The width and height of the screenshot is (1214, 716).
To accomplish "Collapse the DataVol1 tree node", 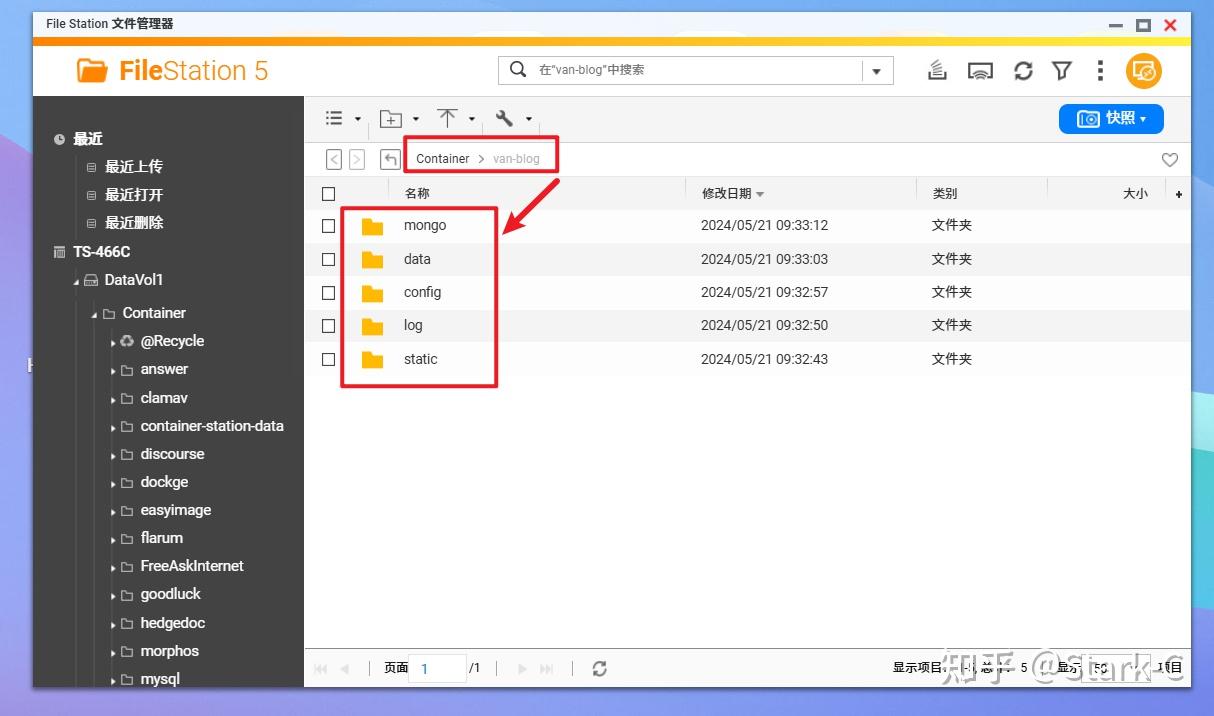I will [75, 280].
